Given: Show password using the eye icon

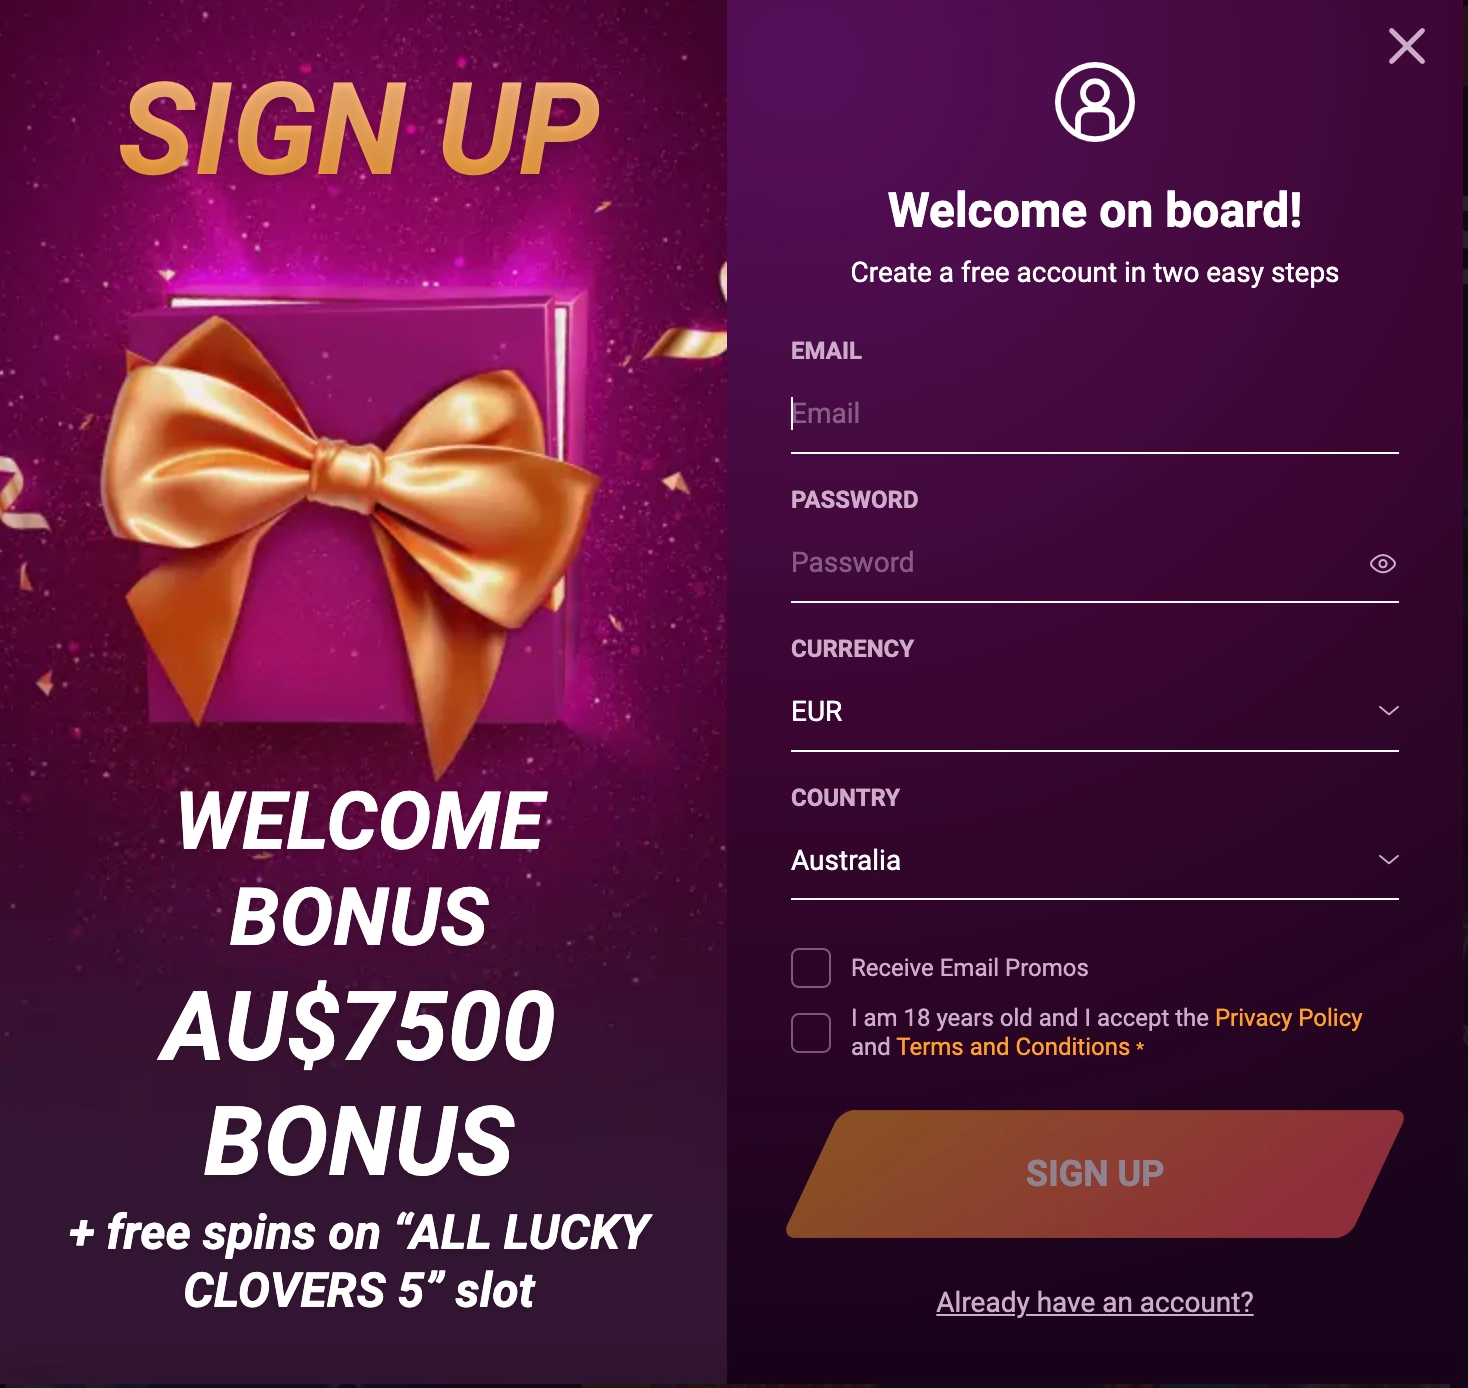Looking at the screenshot, I should (x=1382, y=564).
